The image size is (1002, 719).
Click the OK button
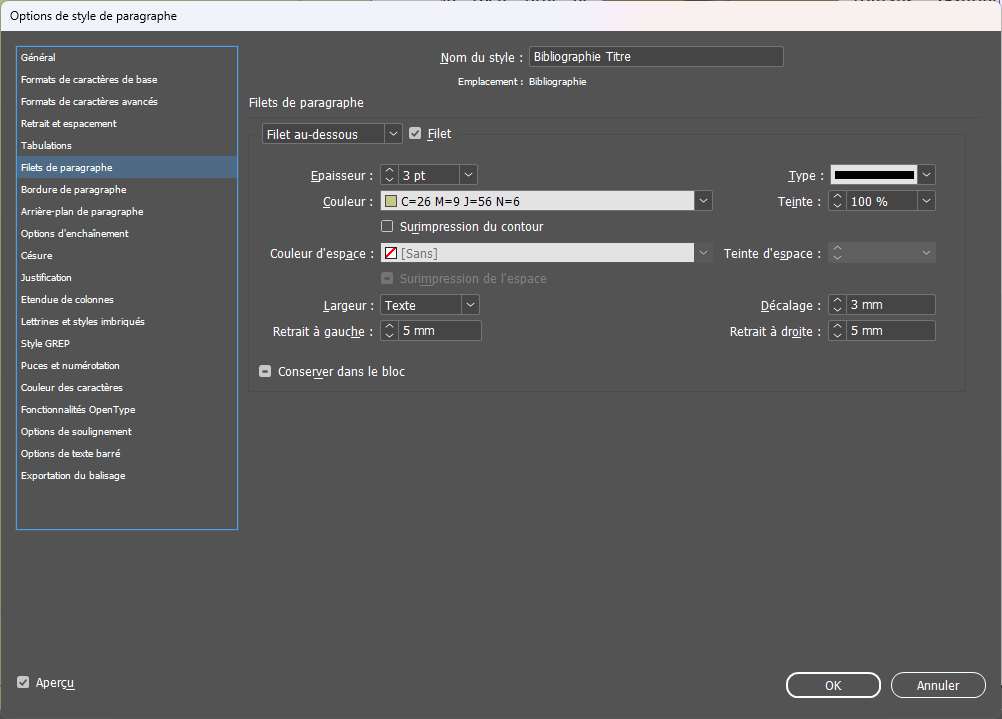click(x=832, y=685)
